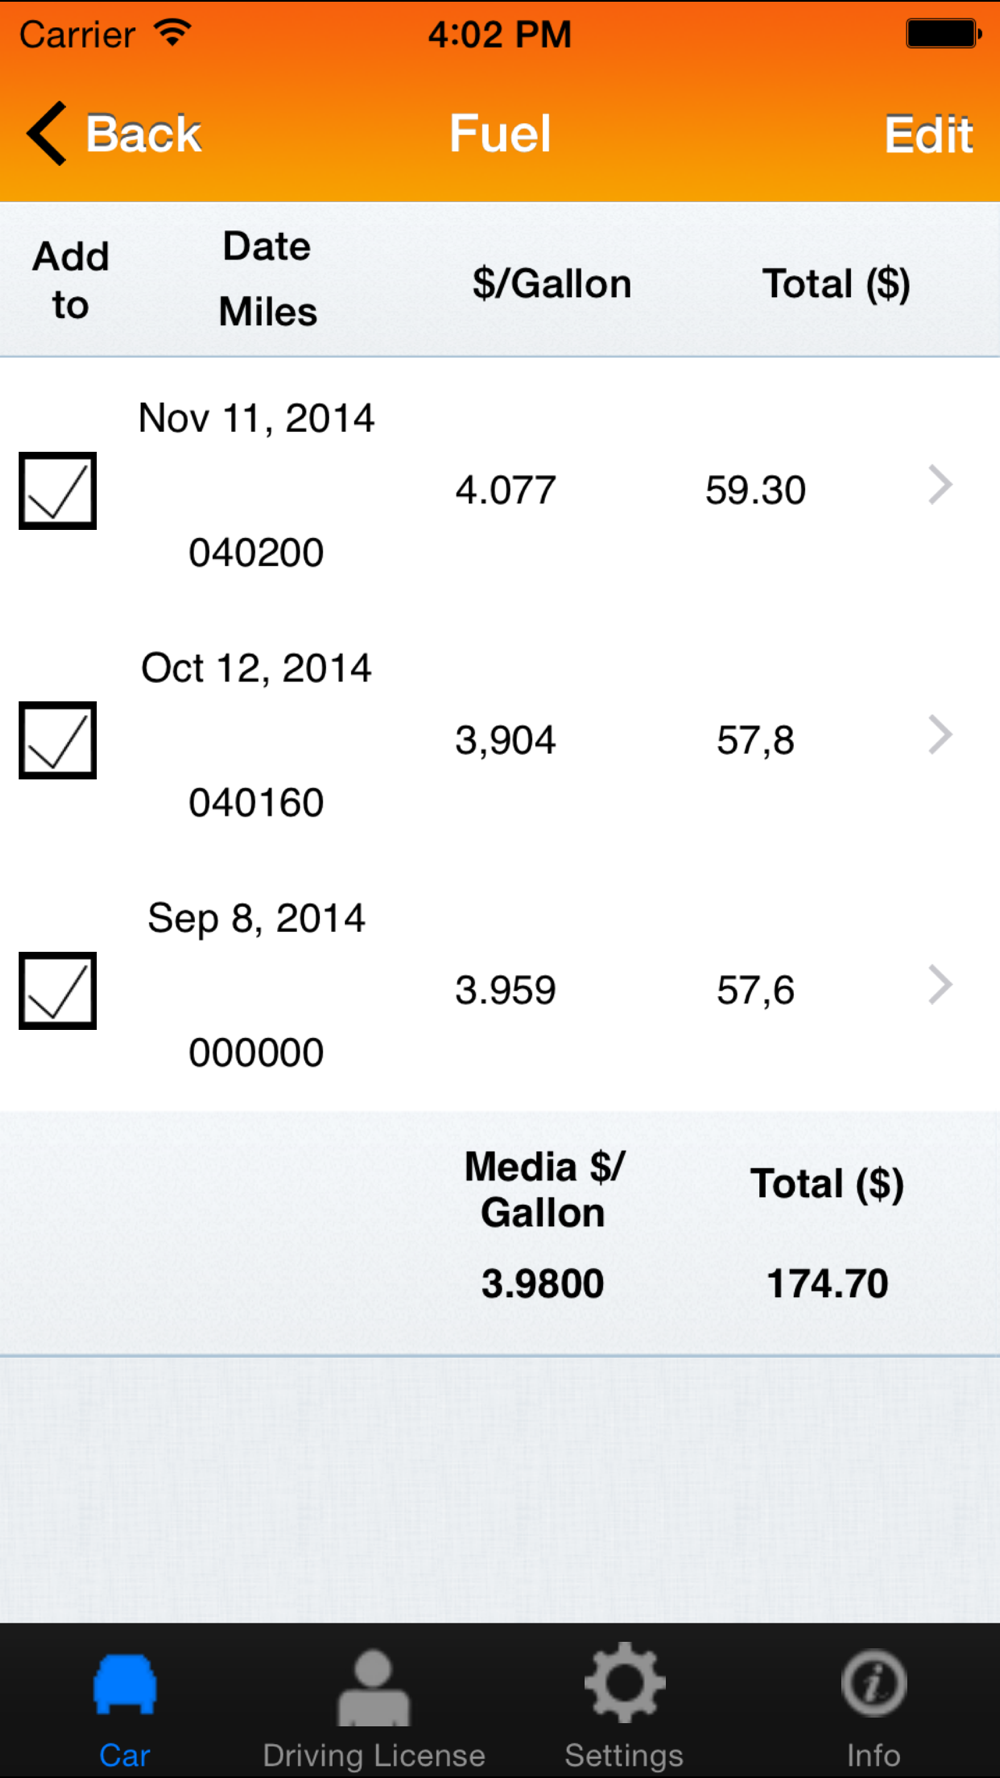Tap the Info circle icon
This screenshot has height=1778, width=1000.
point(873,1683)
